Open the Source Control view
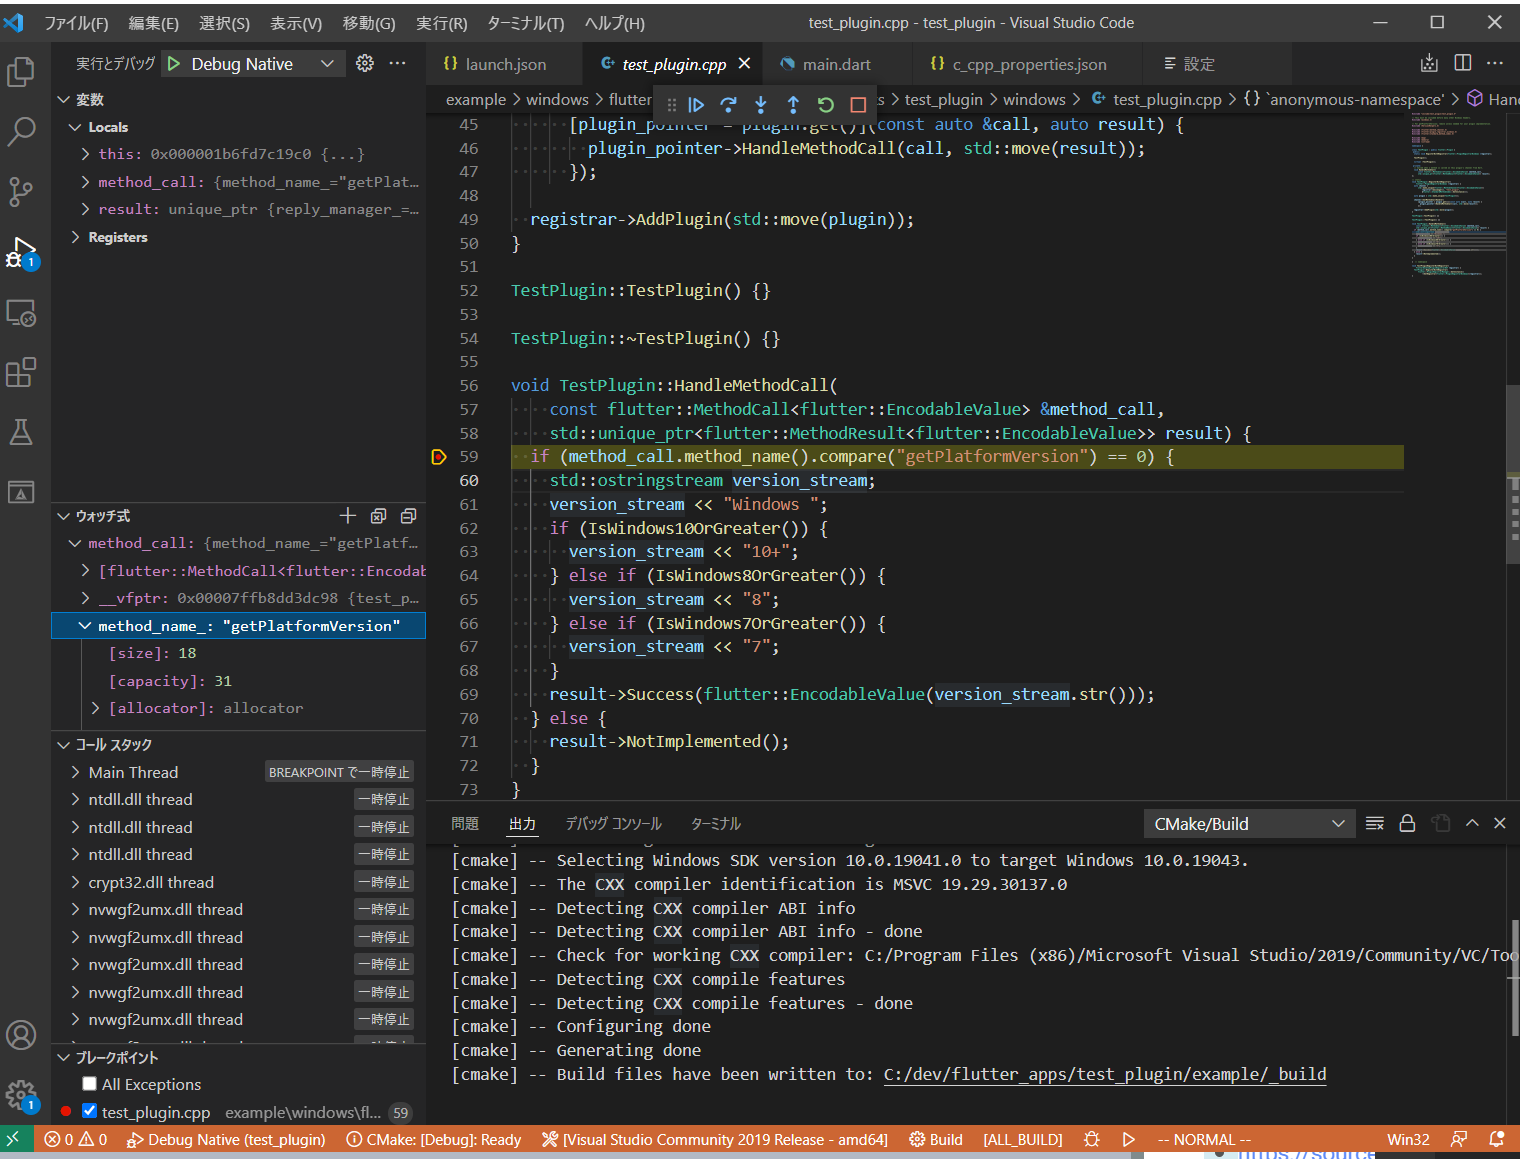1520x1159 pixels. click(x=21, y=191)
